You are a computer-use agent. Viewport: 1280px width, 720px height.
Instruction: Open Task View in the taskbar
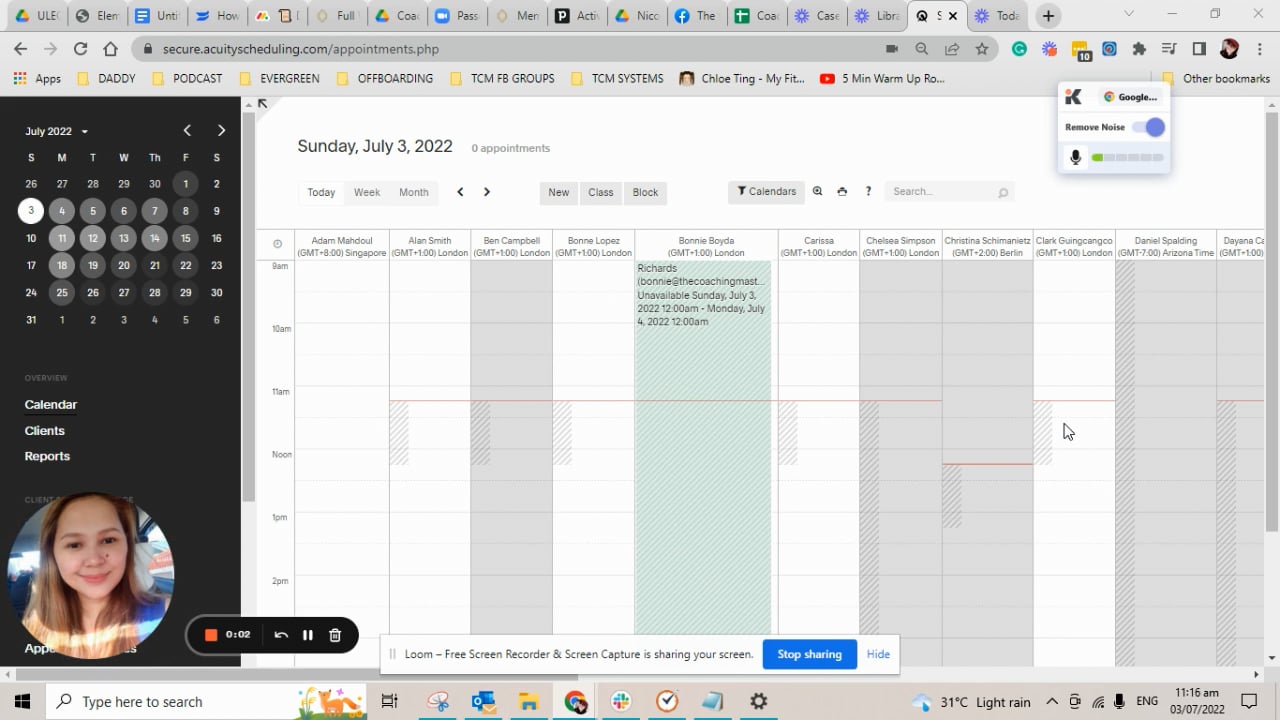390,702
